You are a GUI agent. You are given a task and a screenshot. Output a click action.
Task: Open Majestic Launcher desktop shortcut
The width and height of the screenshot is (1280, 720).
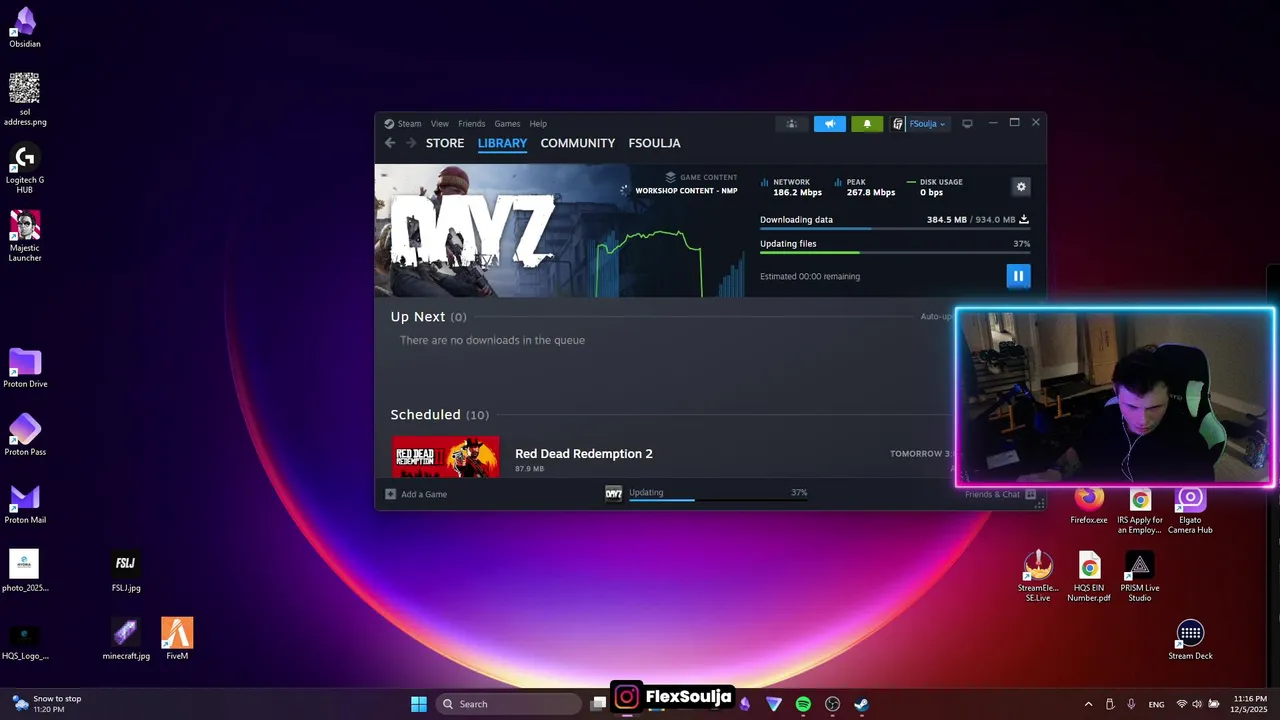click(25, 237)
